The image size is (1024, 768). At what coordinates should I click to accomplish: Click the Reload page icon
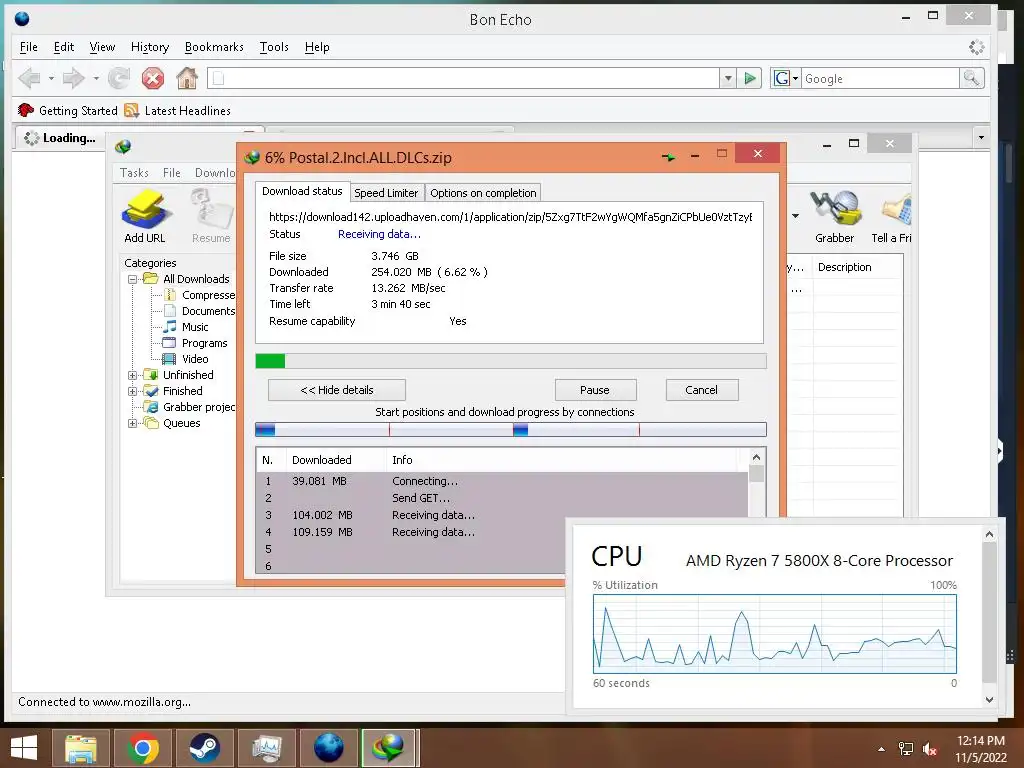coord(119,78)
